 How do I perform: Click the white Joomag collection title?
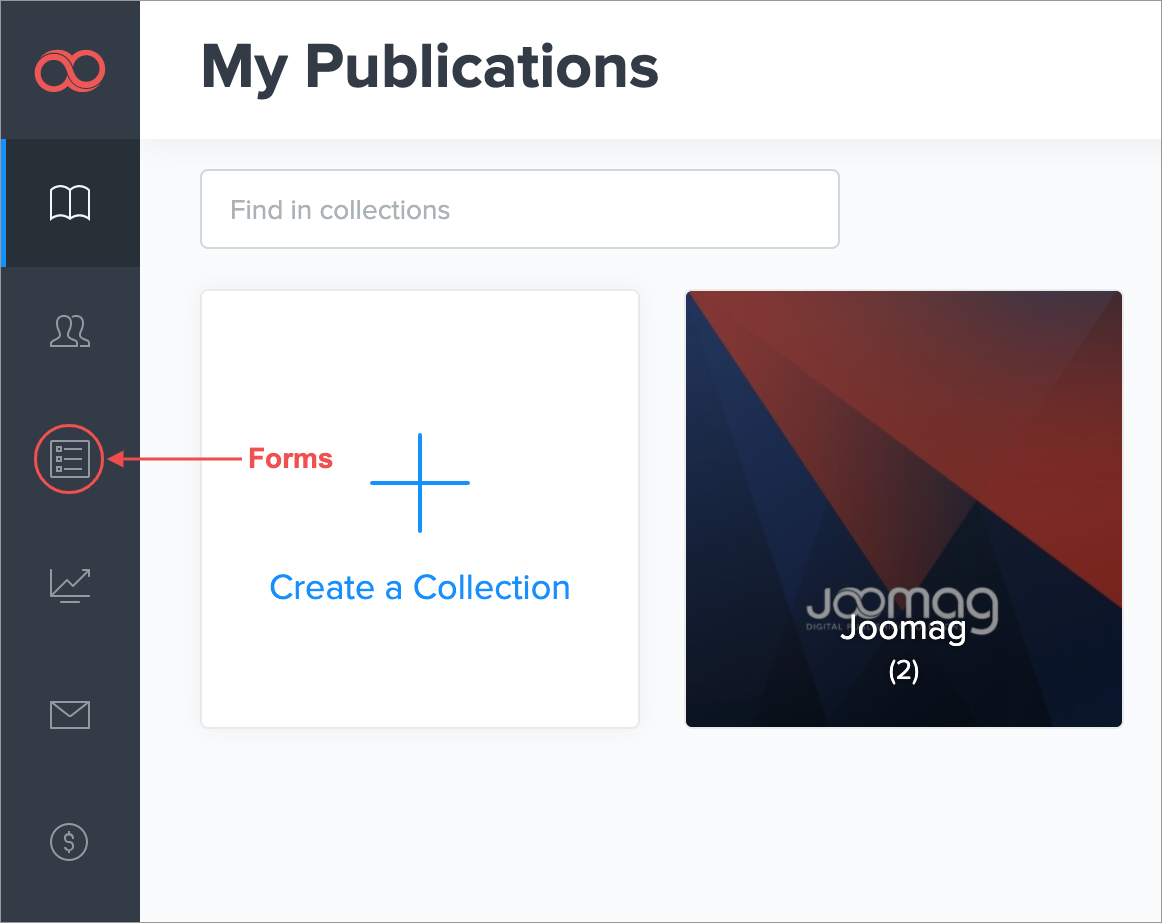[903, 629]
